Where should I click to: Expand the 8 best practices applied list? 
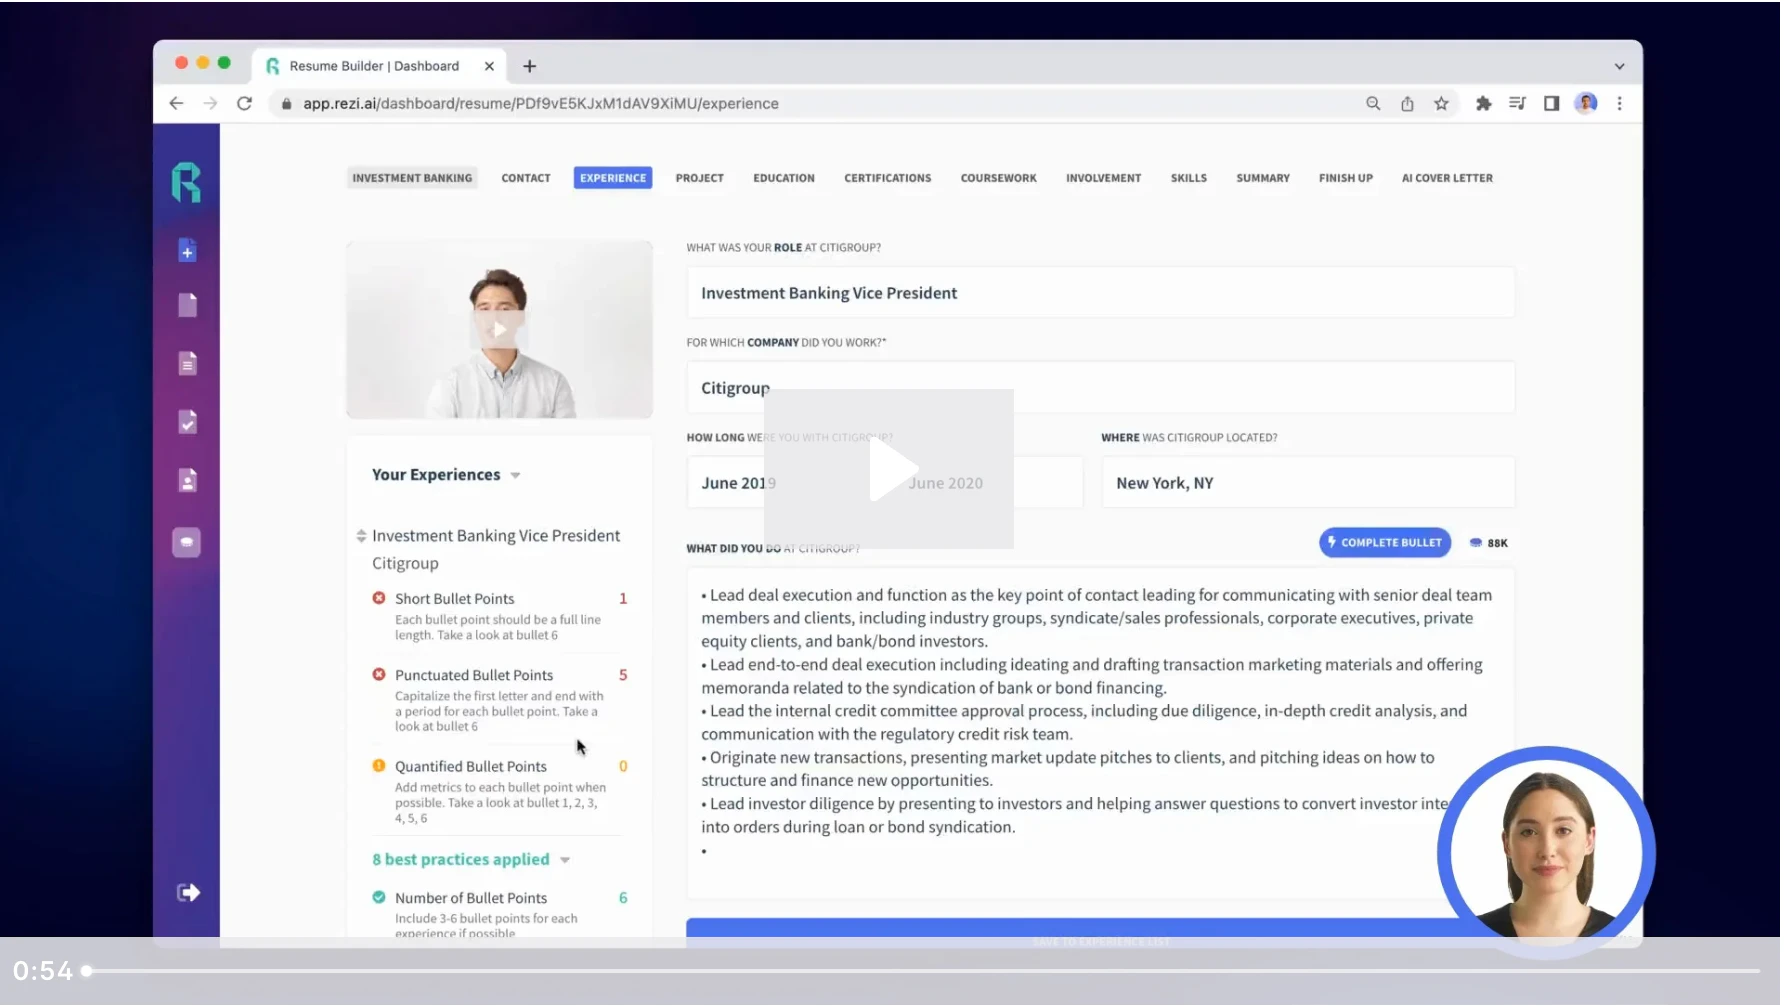(565, 861)
